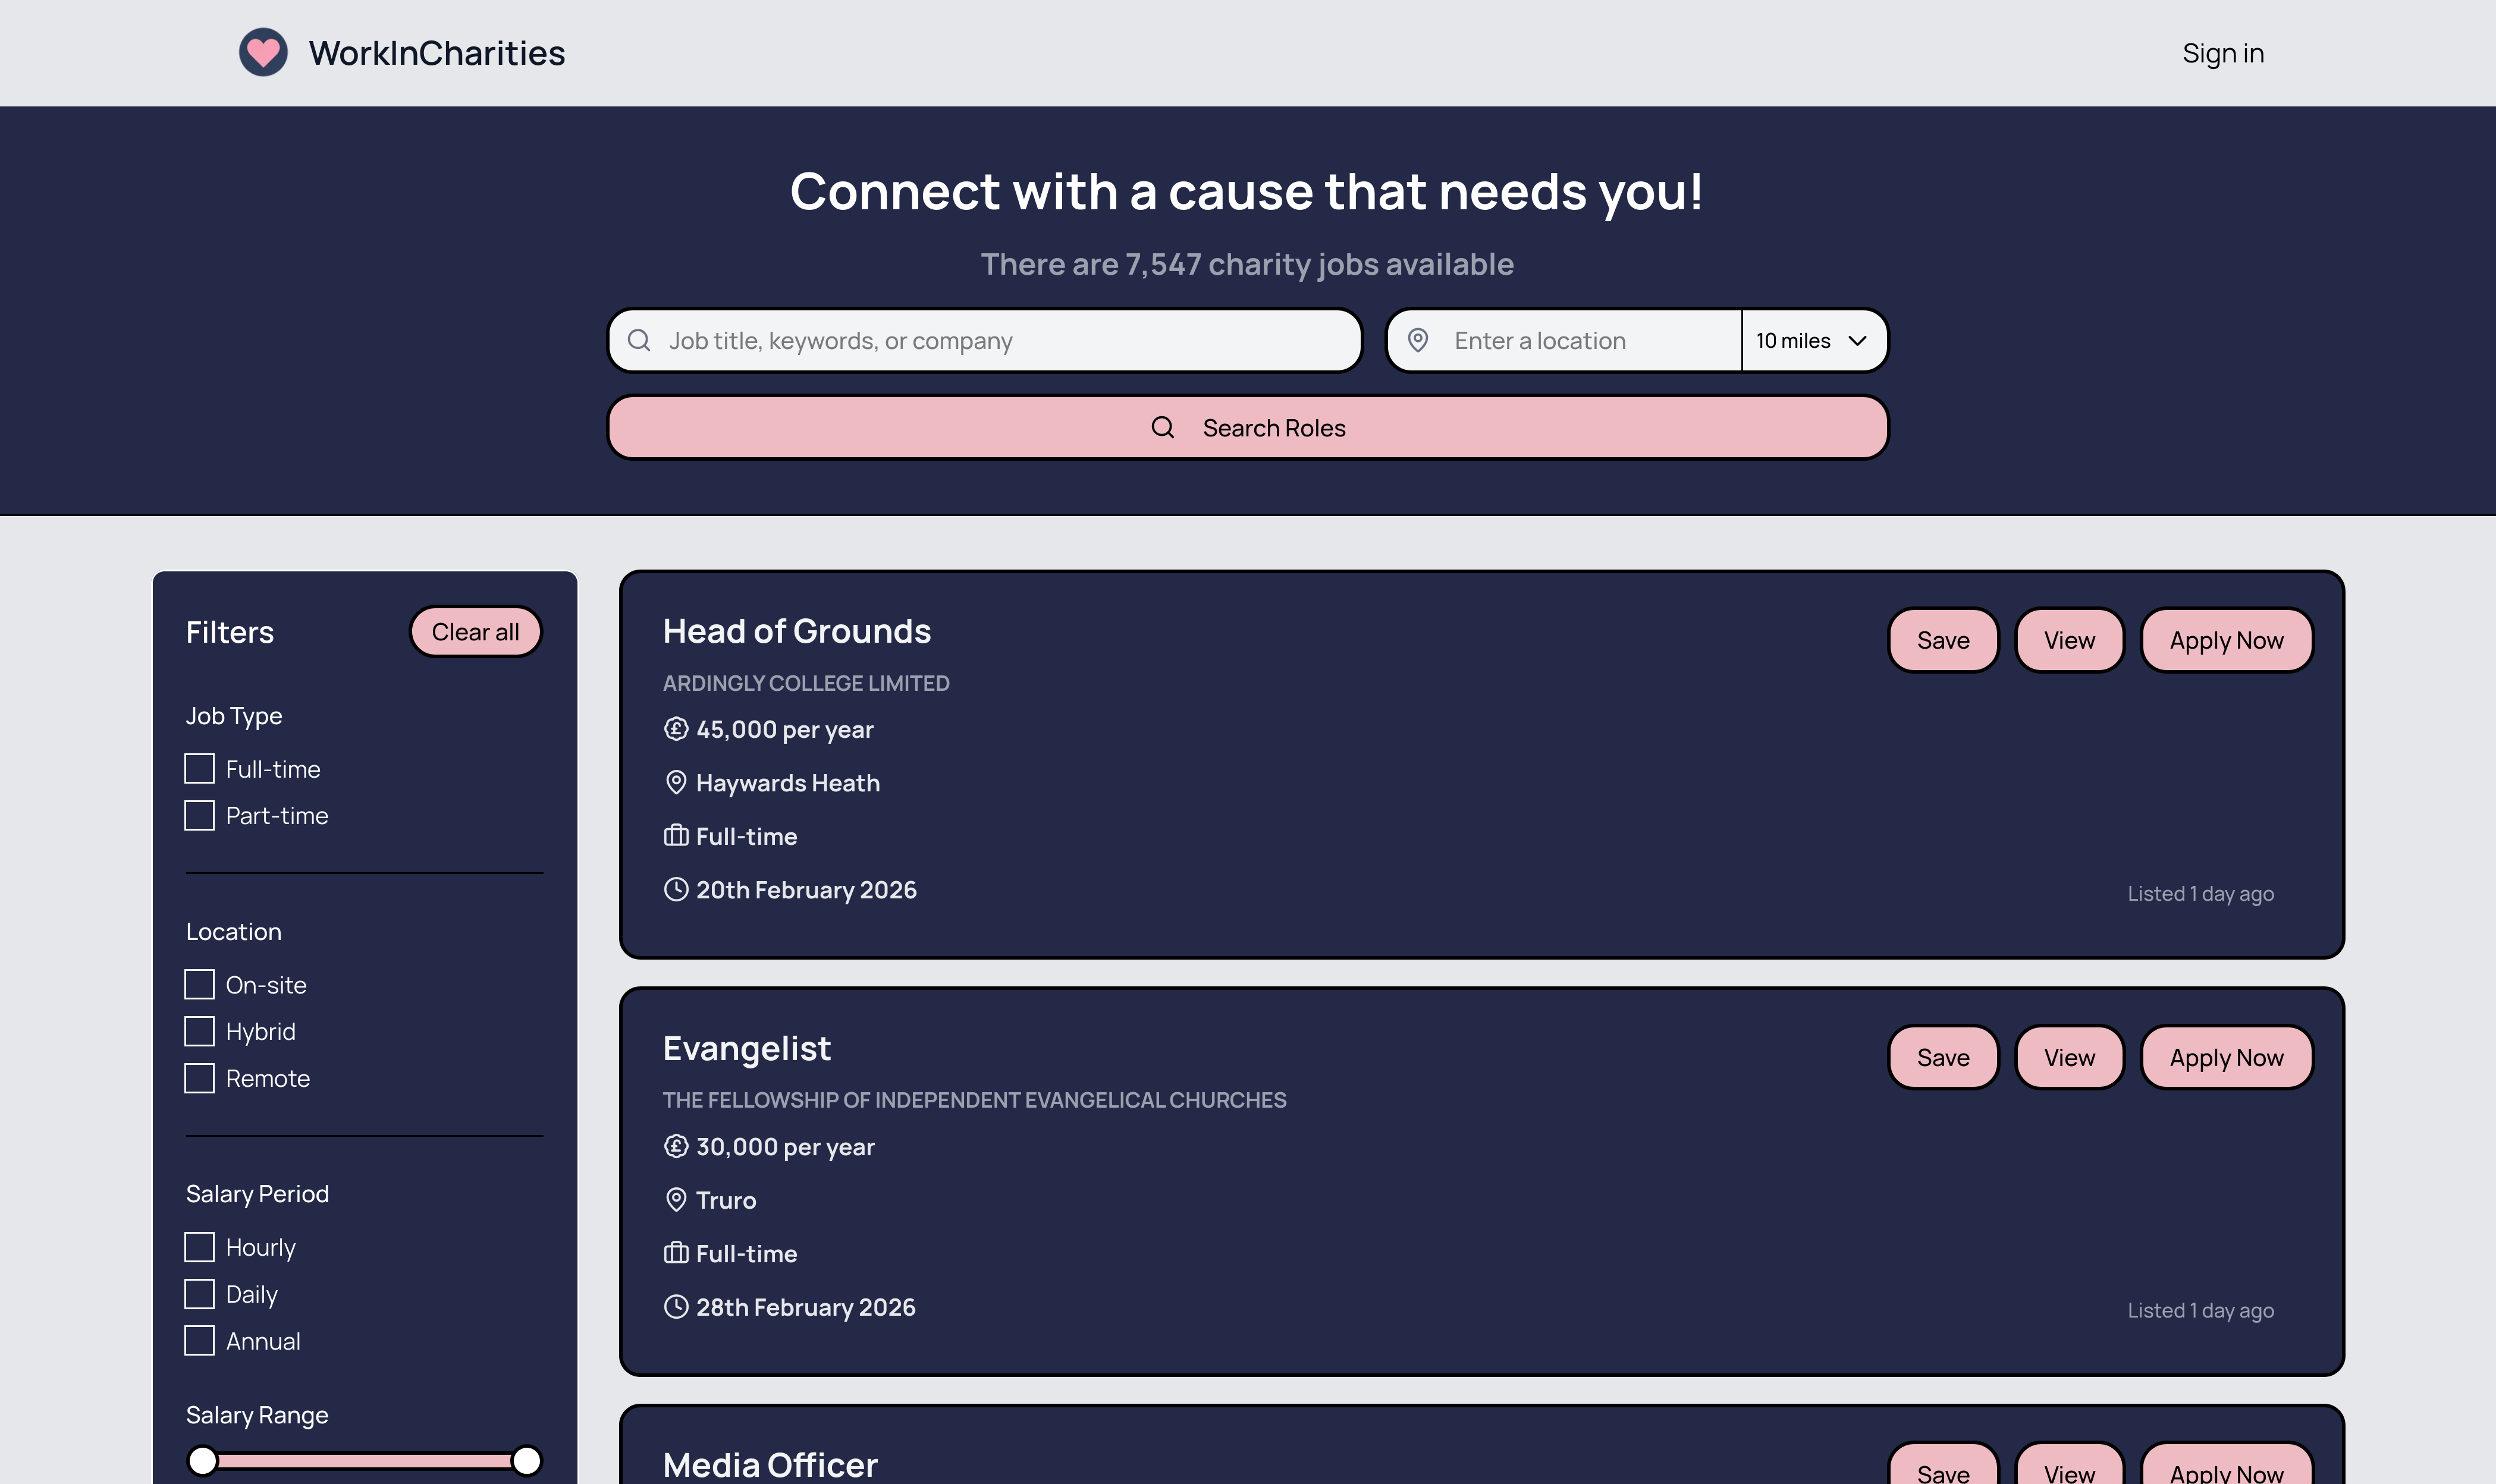Image resolution: width=2496 pixels, height=1484 pixels.
Task: Select the Hourly salary period checkbox
Action: (x=199, y=1247)
